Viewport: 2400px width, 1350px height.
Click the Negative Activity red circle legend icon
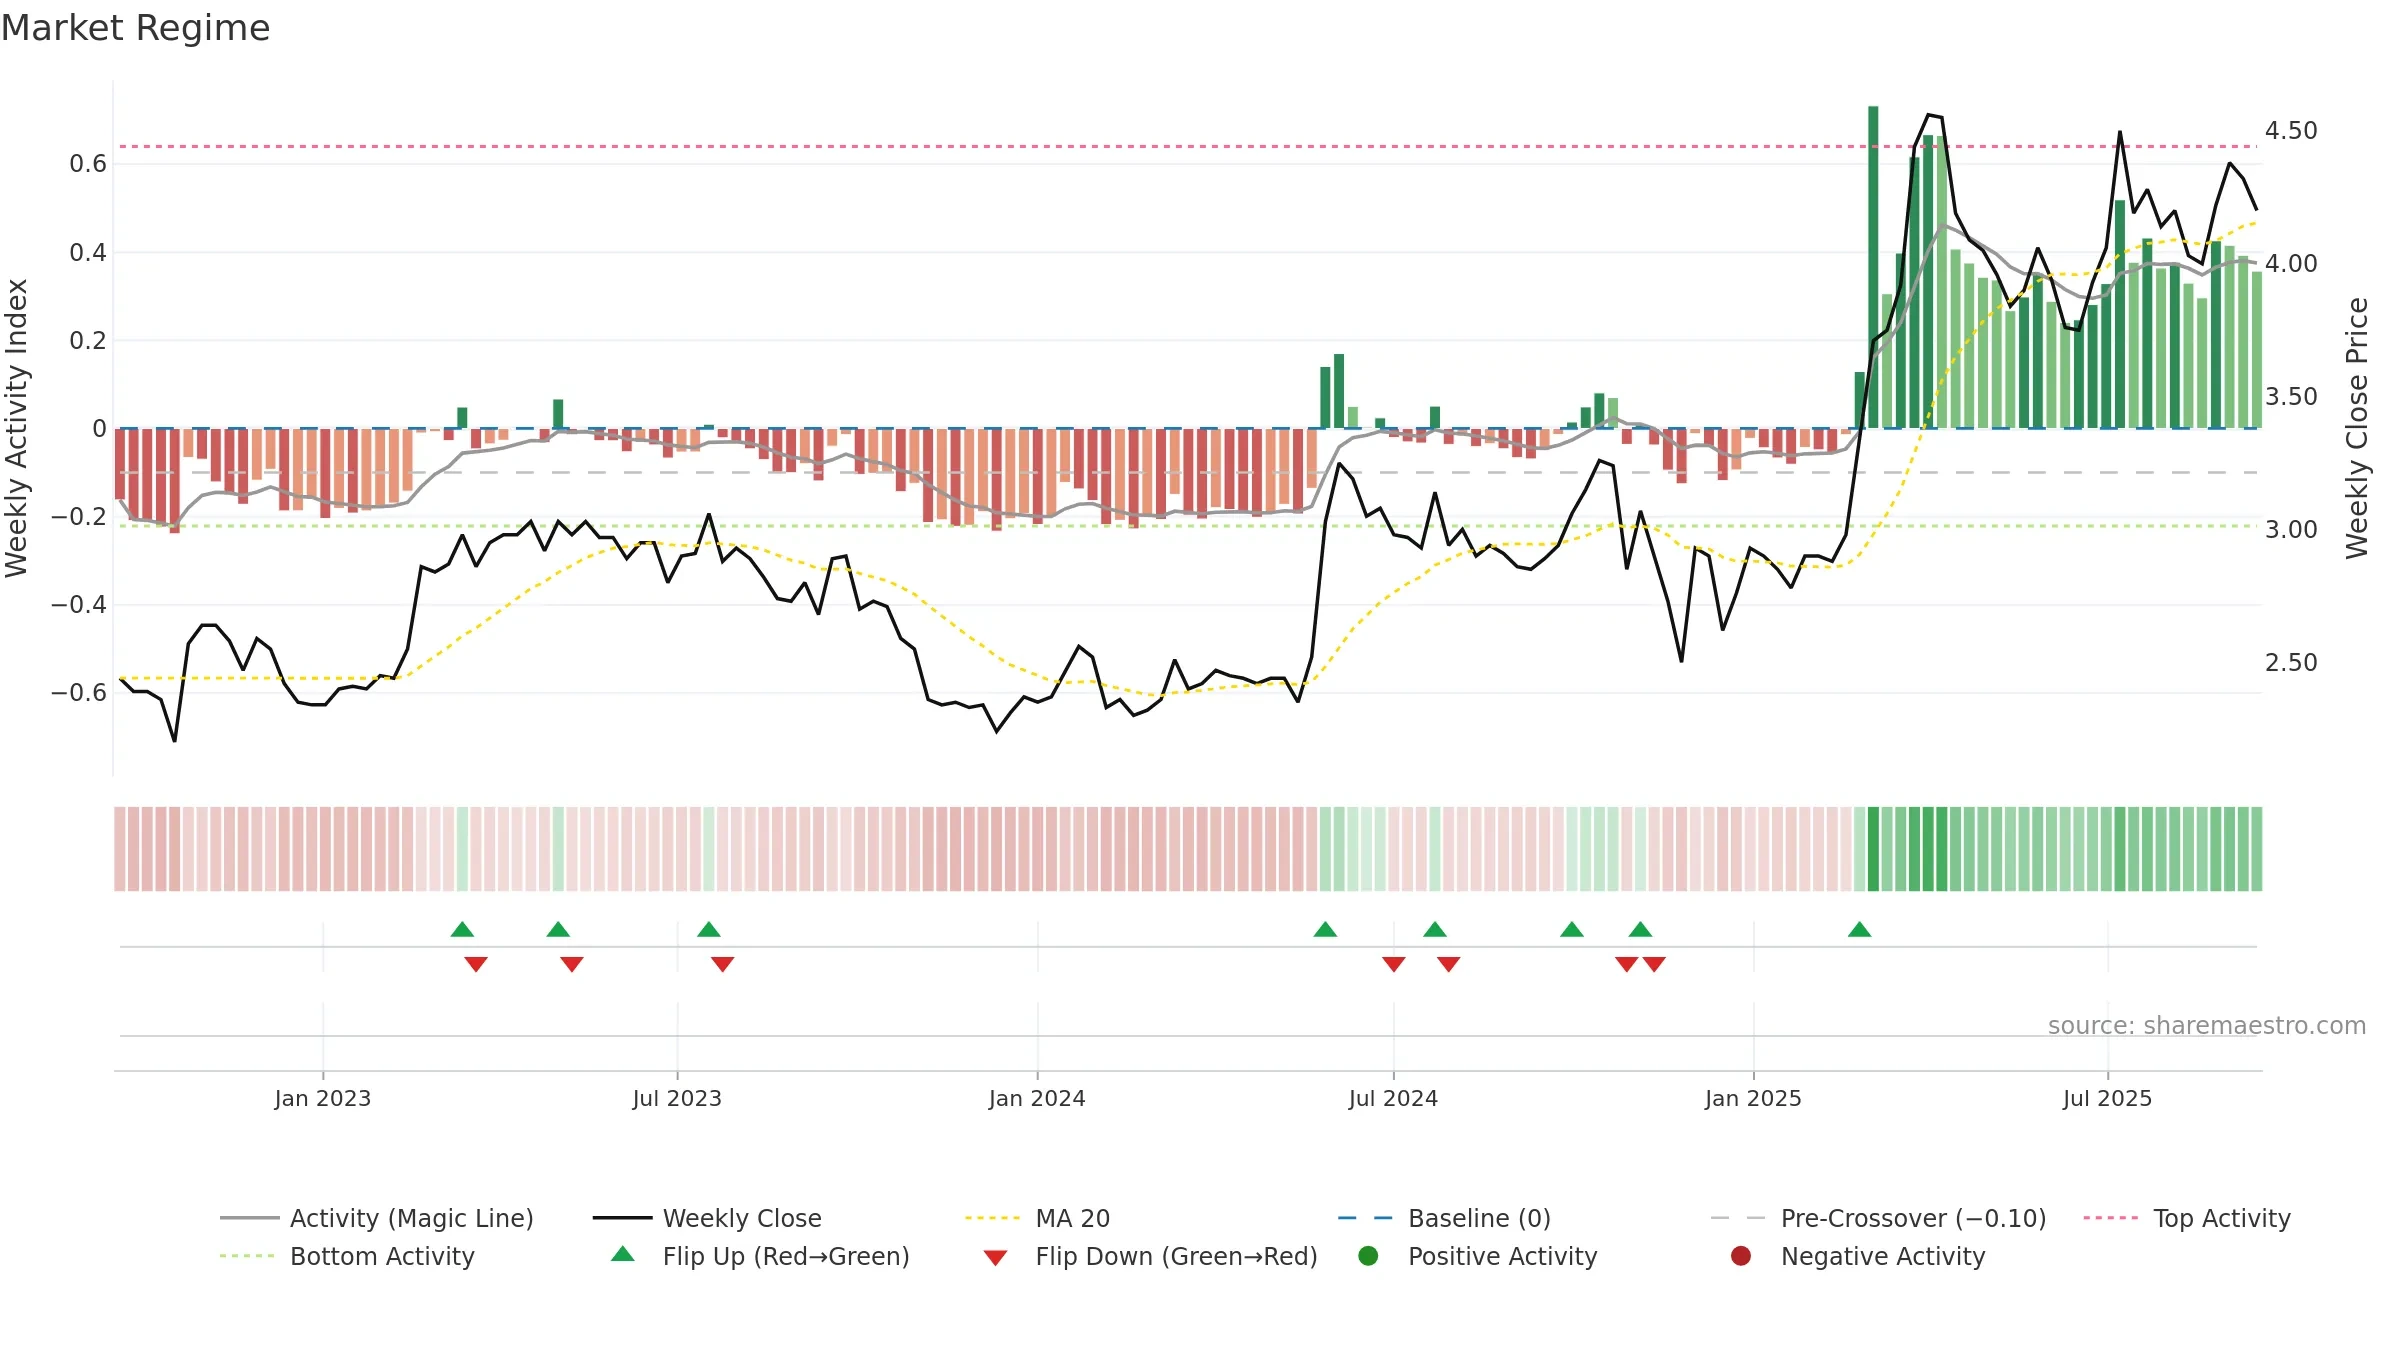(1741, 1255)
